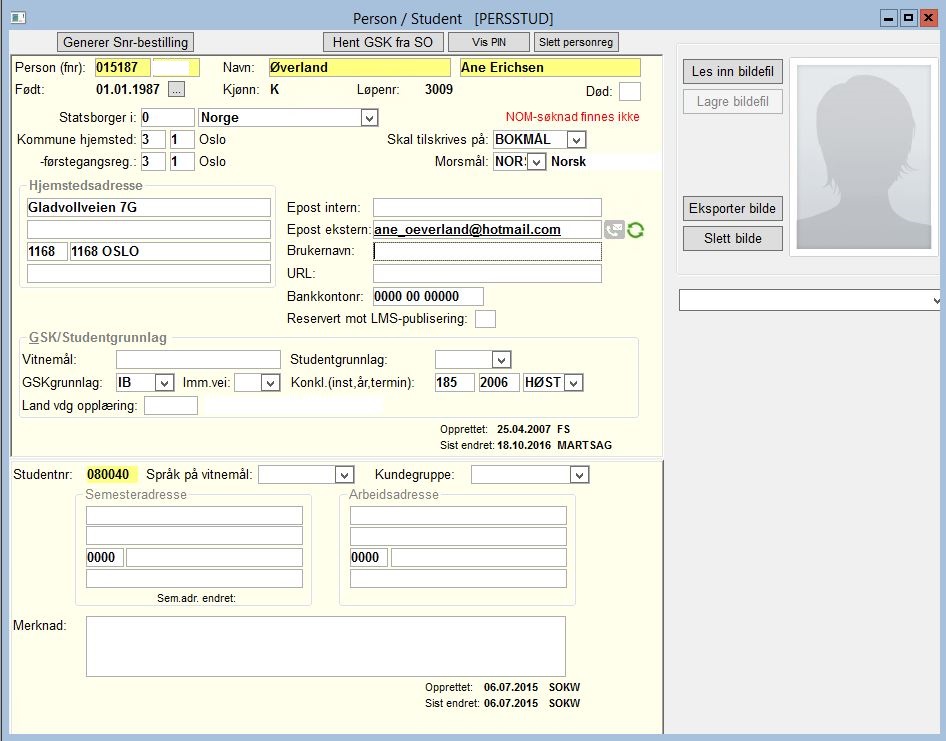Click the Konkl. year field 2006
Screen dimensions: 946x741
pyautogui.click(x=499, y=383)
